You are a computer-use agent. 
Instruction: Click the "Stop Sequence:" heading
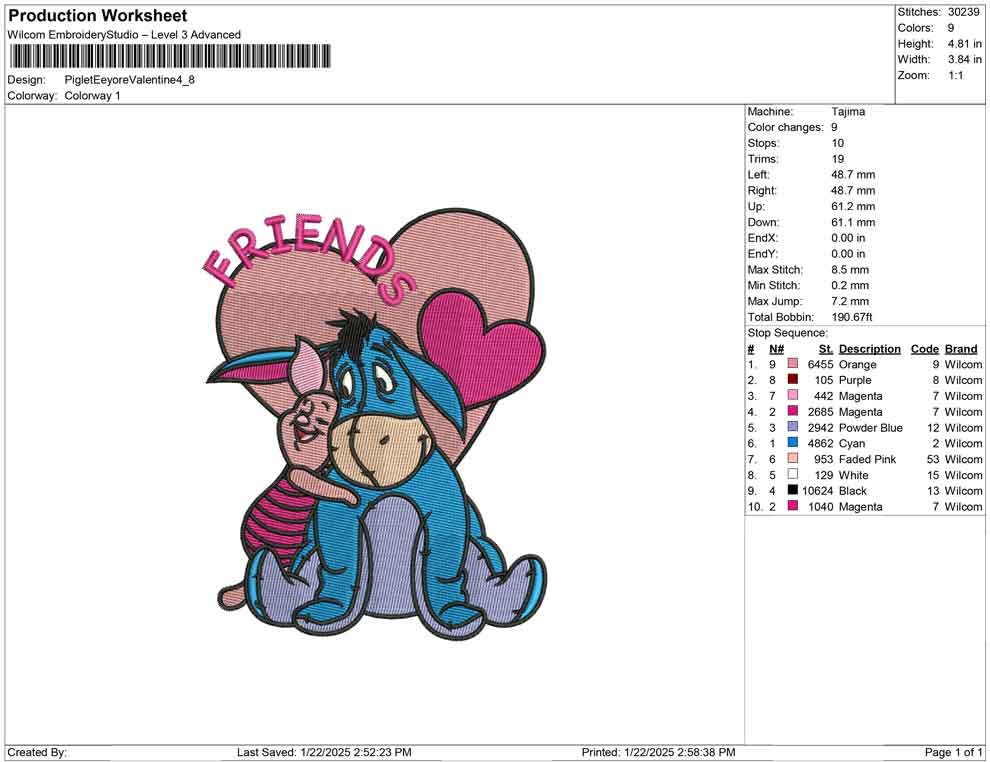coord(787,333)
